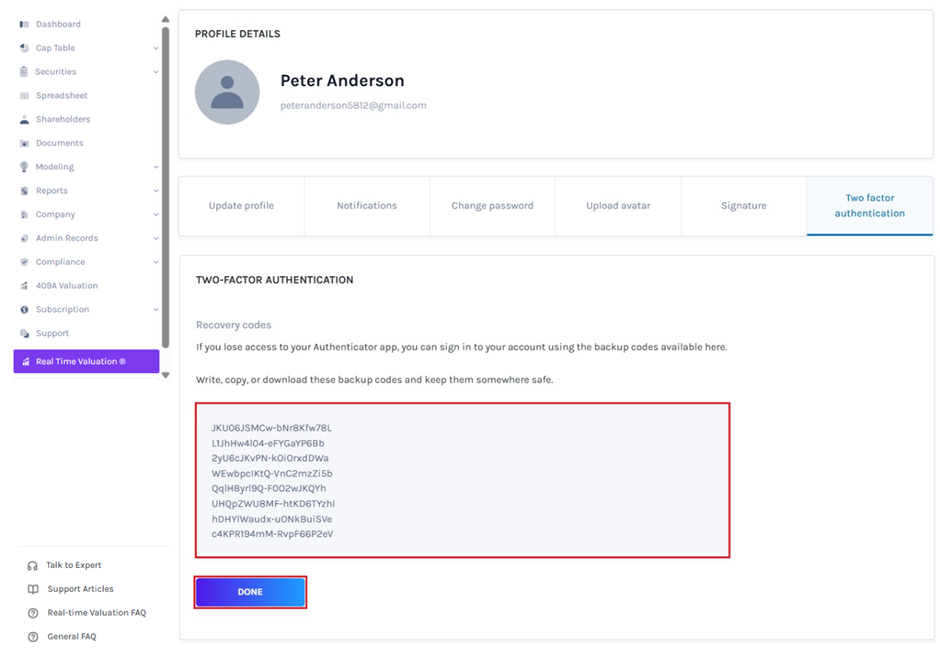Select the Shareholders person icon
940x654 pixels.
24,119
